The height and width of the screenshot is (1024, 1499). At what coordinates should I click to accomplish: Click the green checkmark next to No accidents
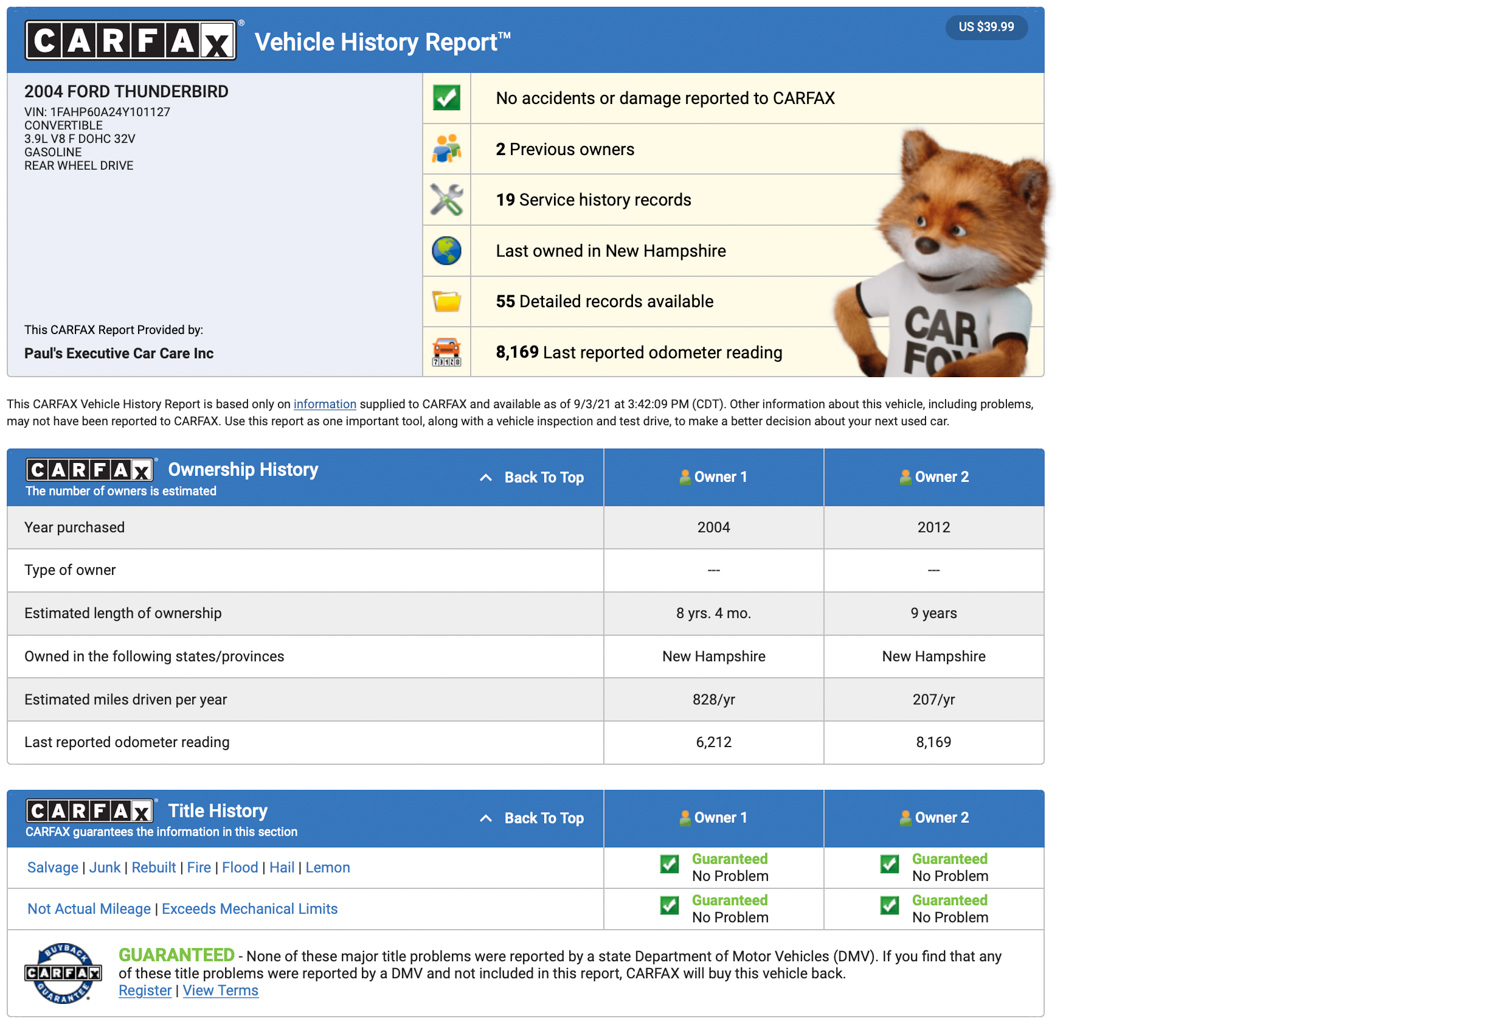(x=446, y=98)
